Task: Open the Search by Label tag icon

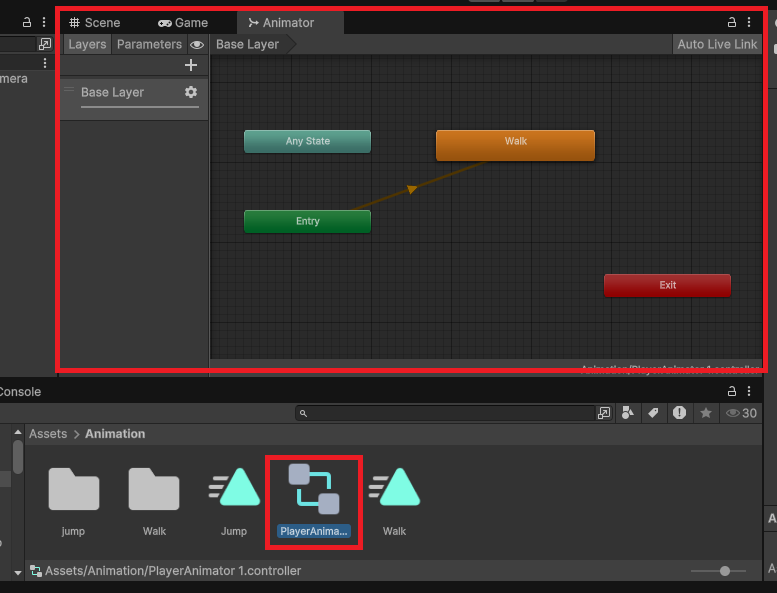Action: 653,413
